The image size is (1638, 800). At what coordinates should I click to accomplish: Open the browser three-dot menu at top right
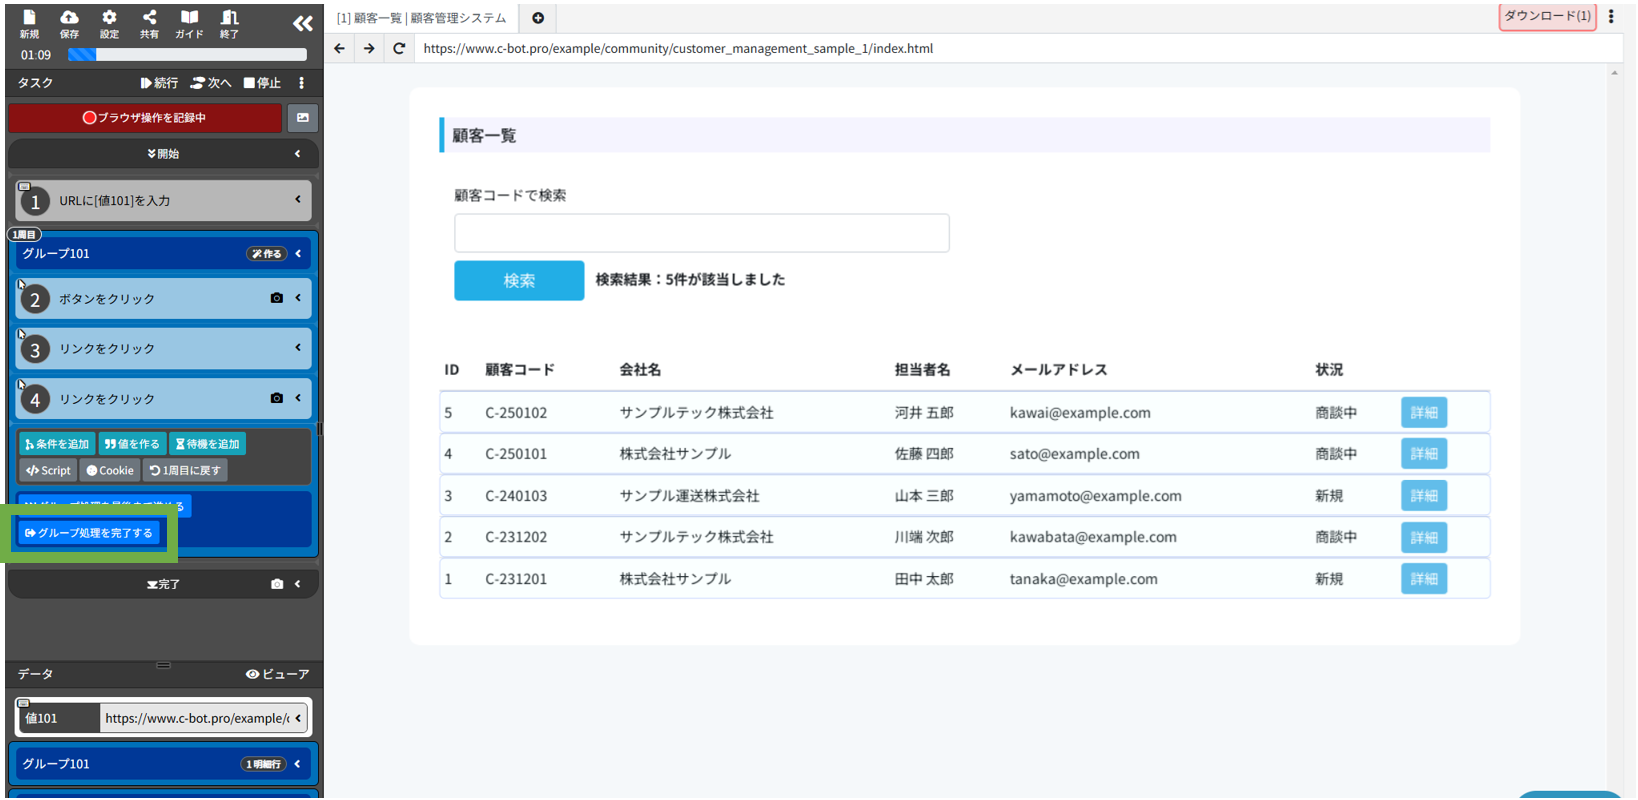click(x=1611, y=16)
